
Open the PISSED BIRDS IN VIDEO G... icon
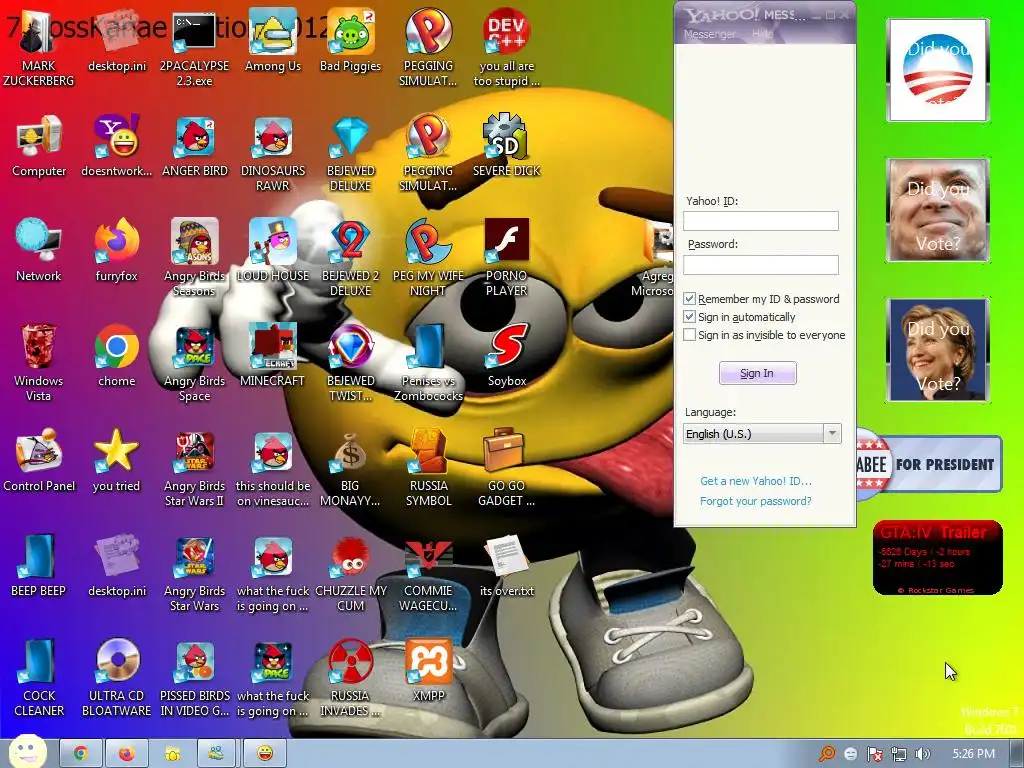pyautogui.click(x=194, y=678)
